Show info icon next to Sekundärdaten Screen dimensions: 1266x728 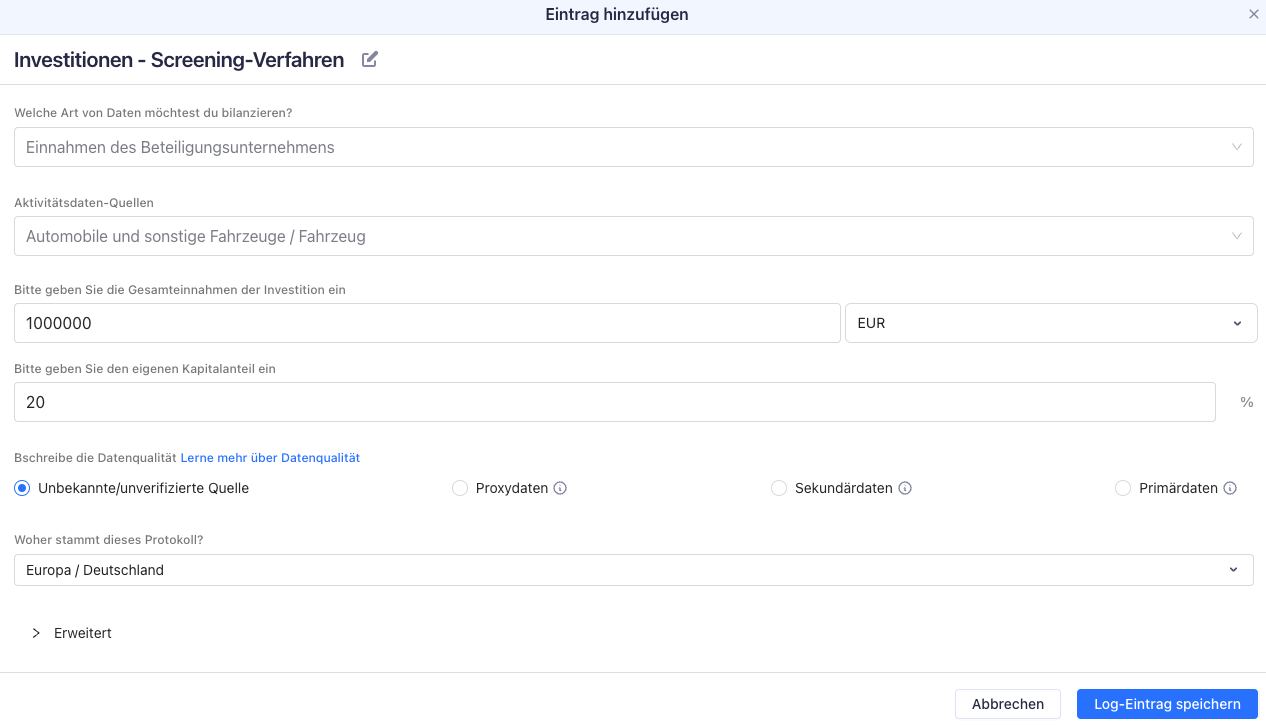tap(905, 489)
